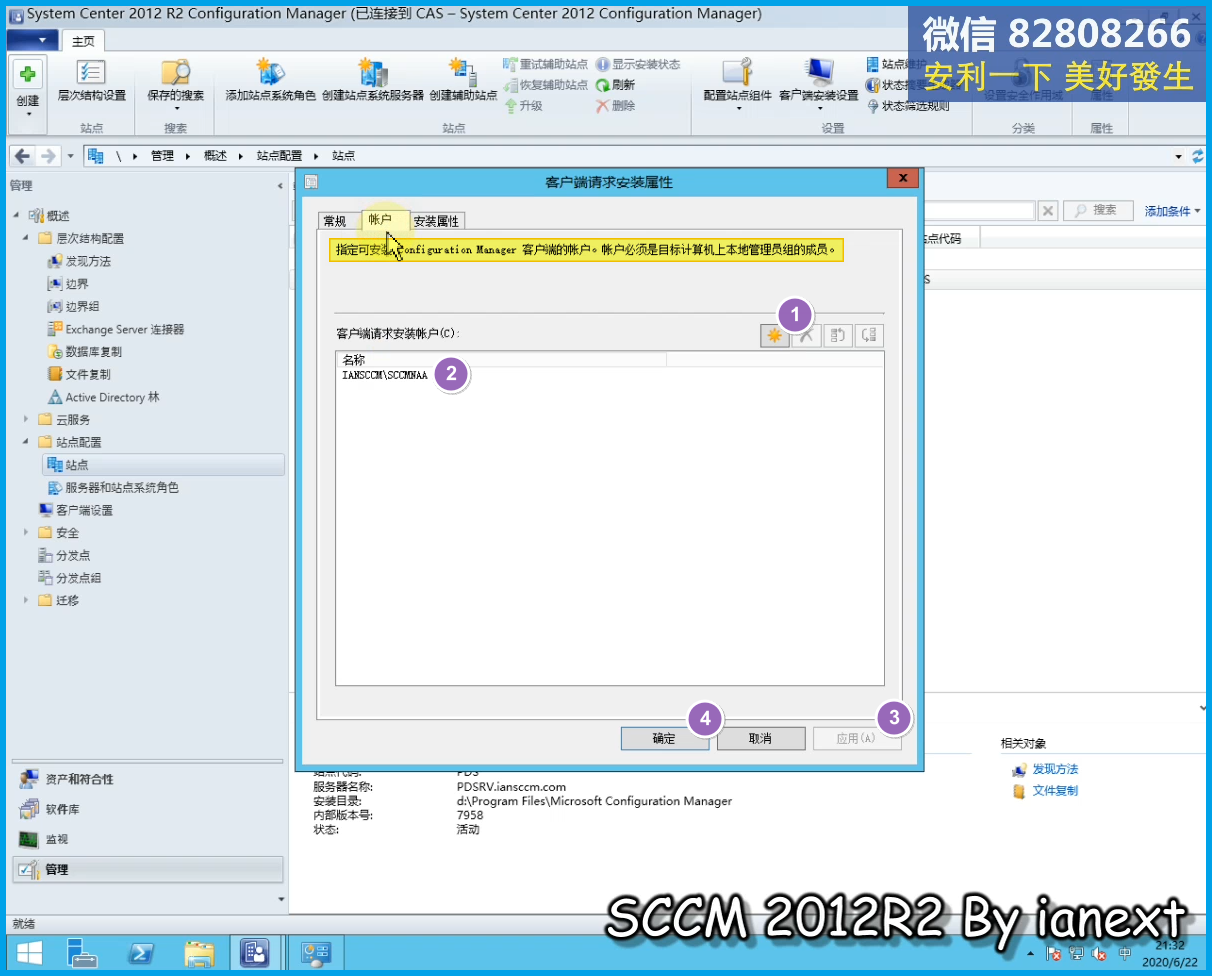
Task: Click 升级 in the ribbon
Action: point(523,105)
